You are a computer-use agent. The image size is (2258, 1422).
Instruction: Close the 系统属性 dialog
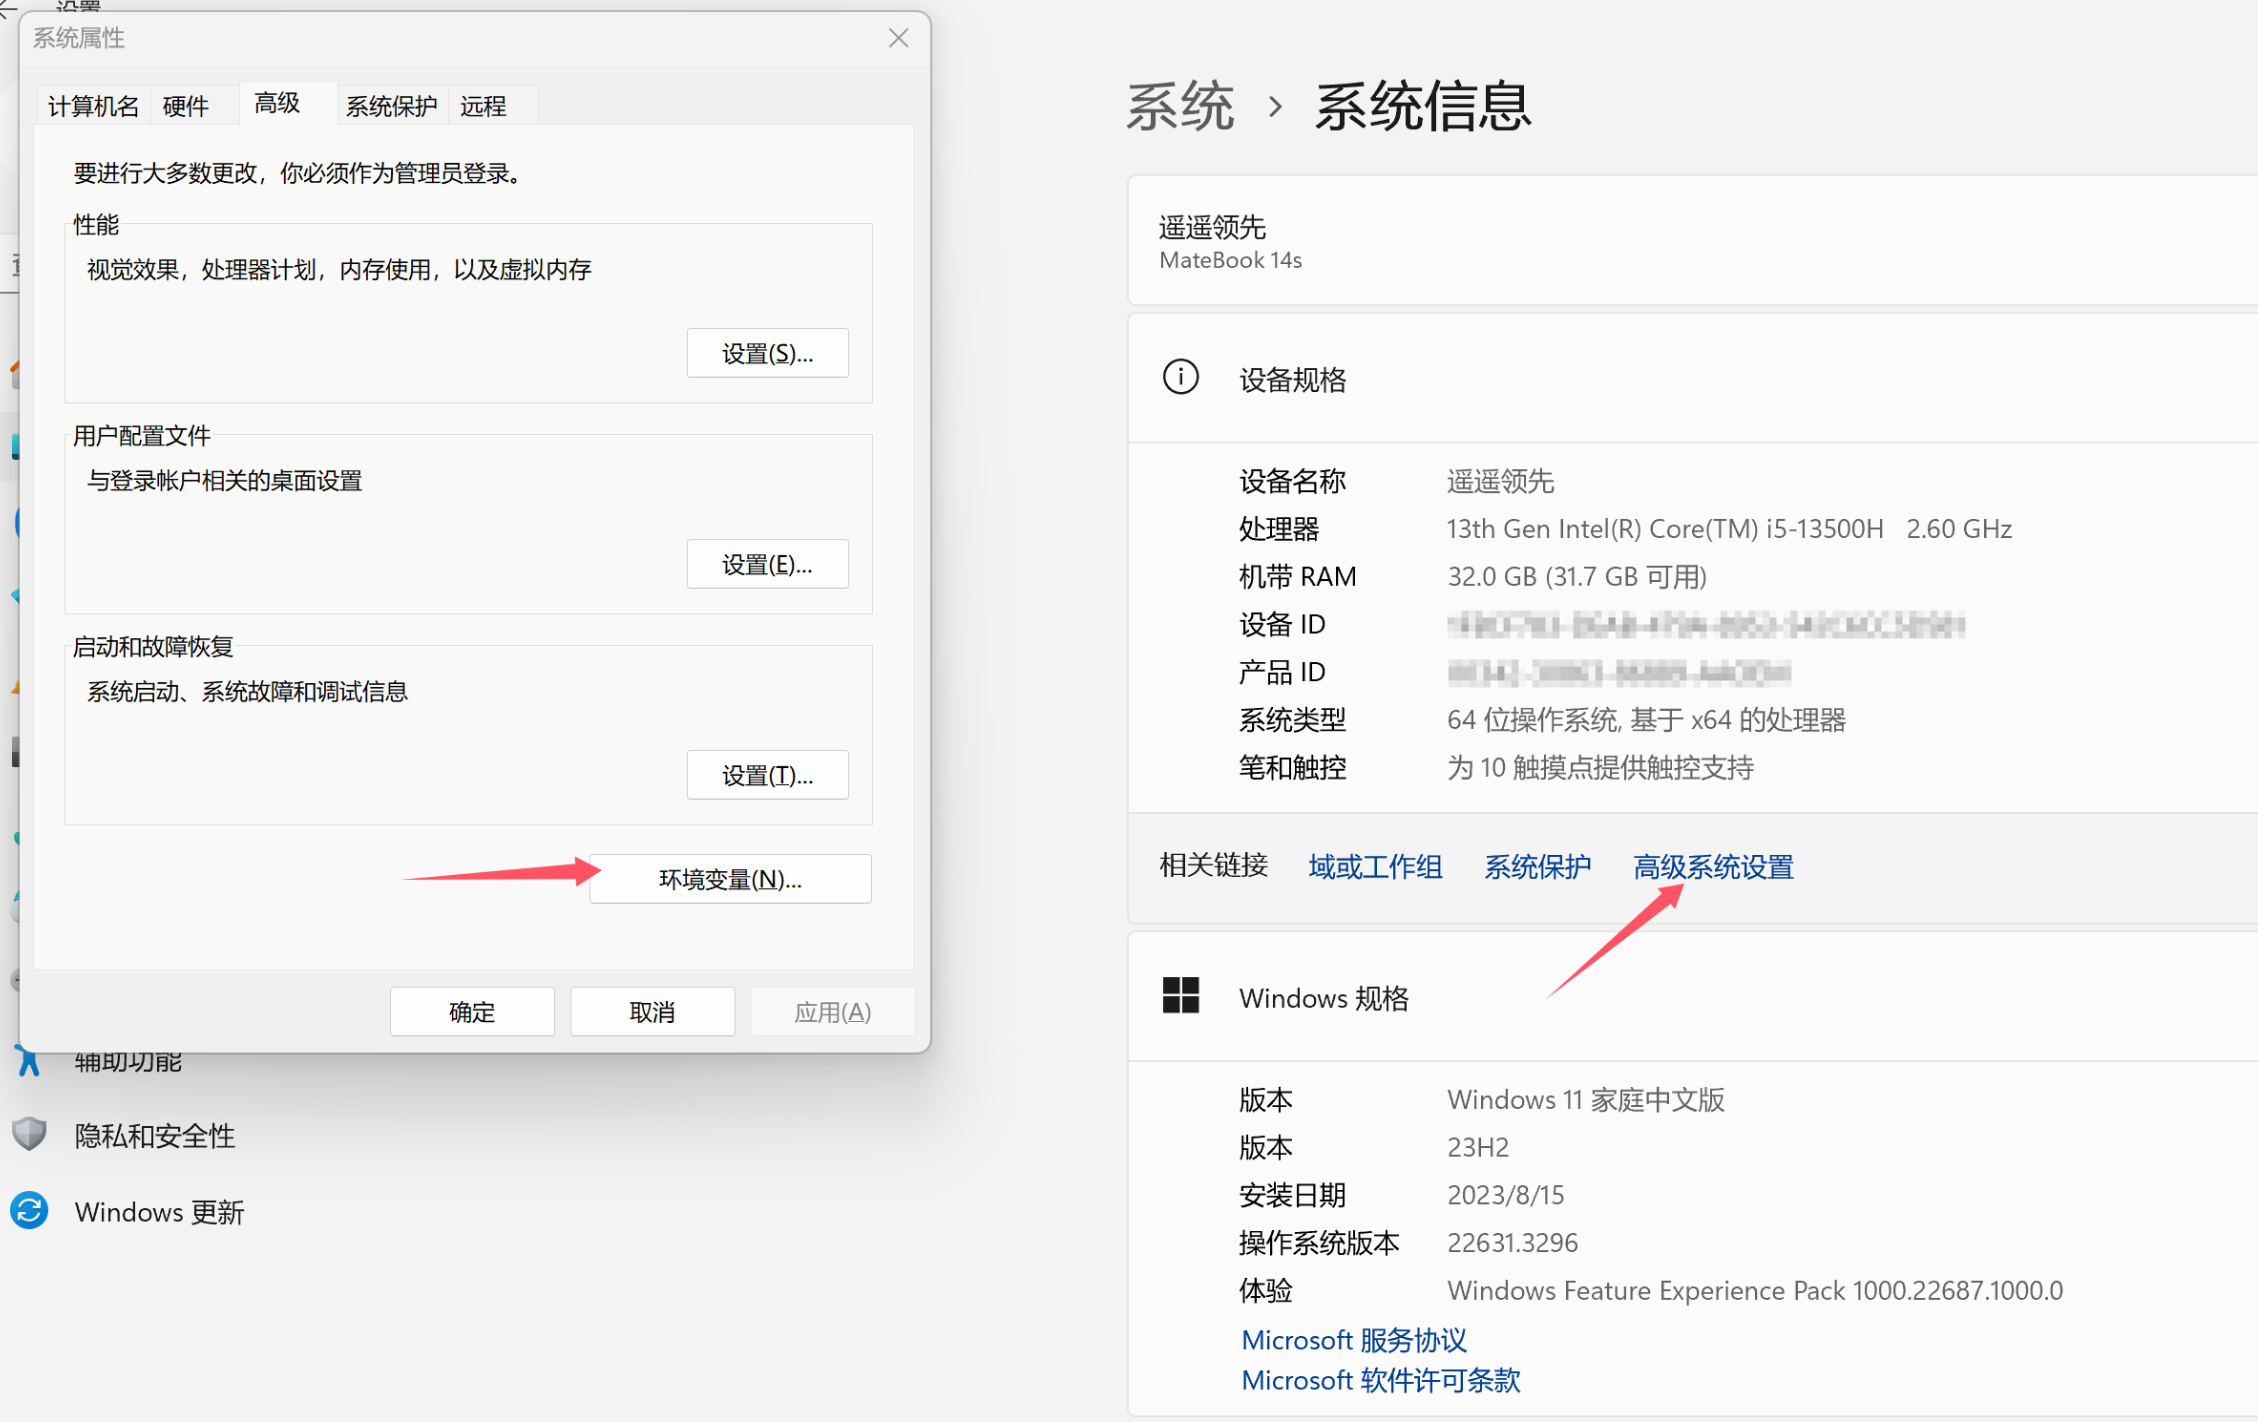coord(898,38)
